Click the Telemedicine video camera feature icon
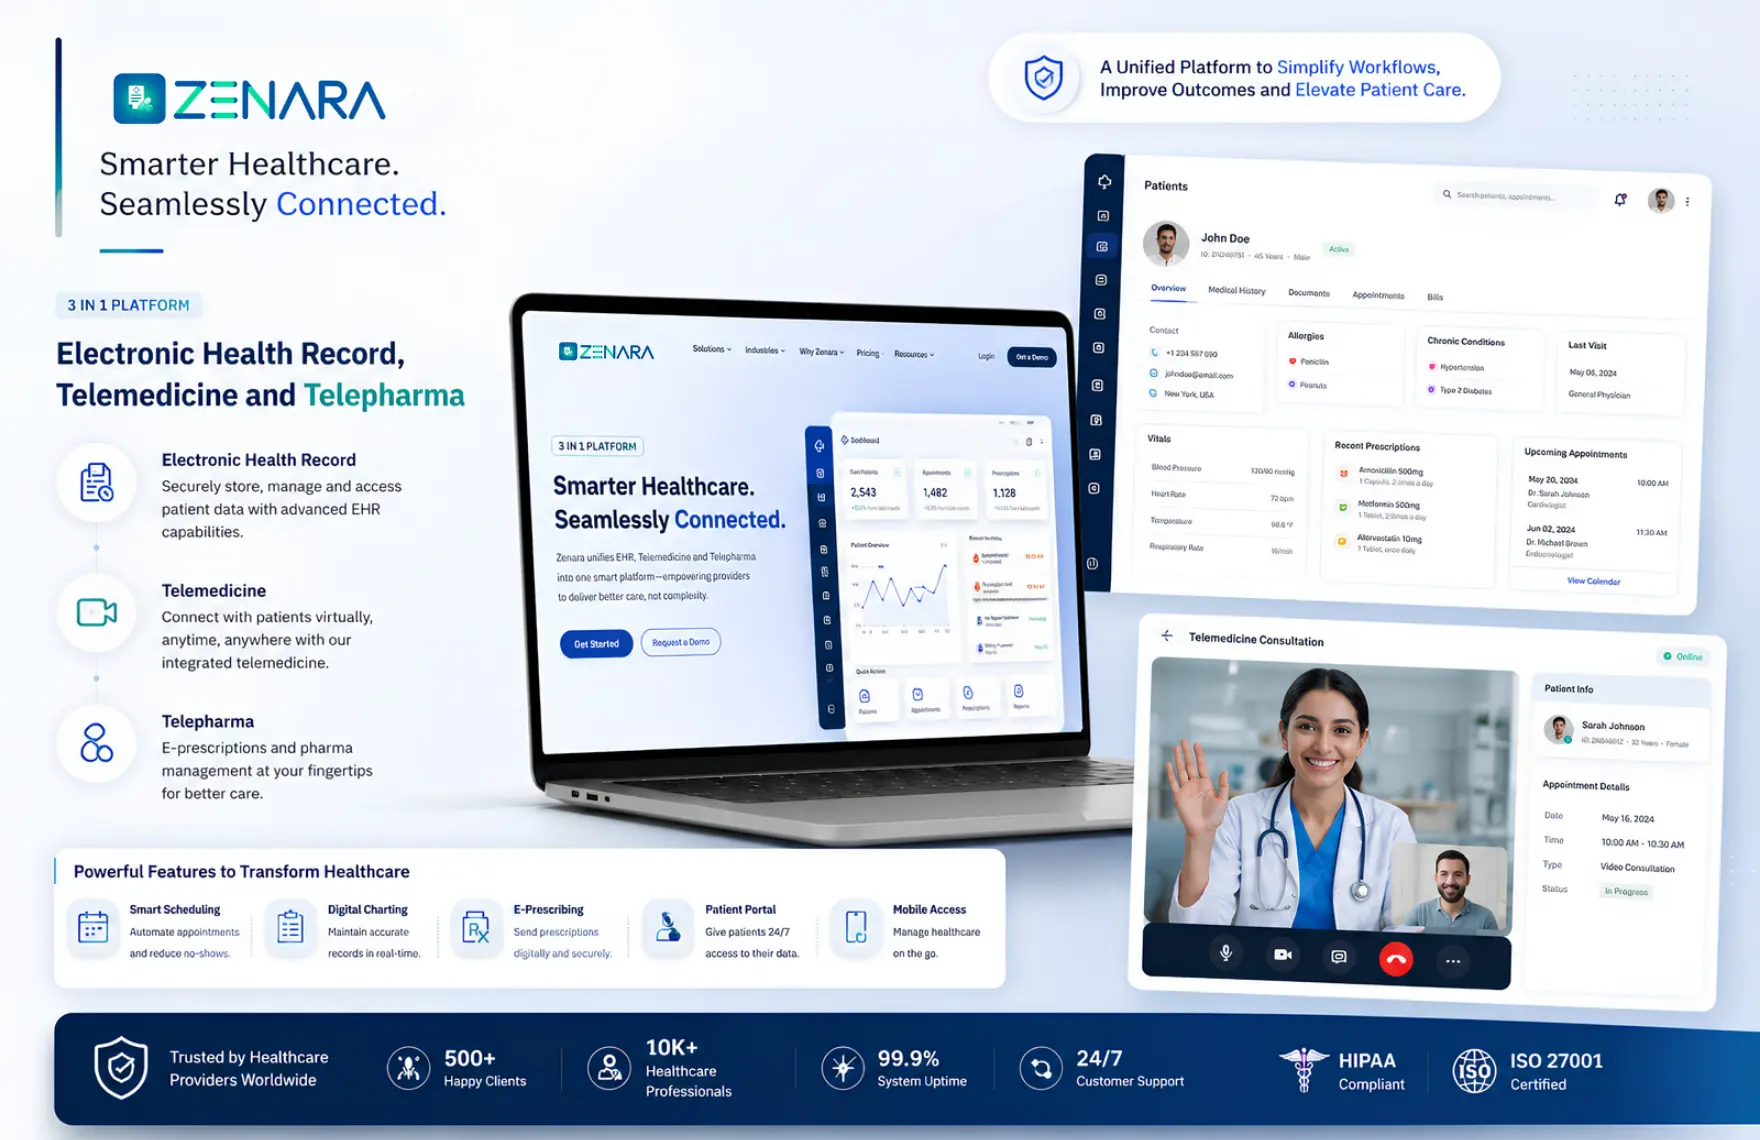1760x1140 pixels. (96, 612)
